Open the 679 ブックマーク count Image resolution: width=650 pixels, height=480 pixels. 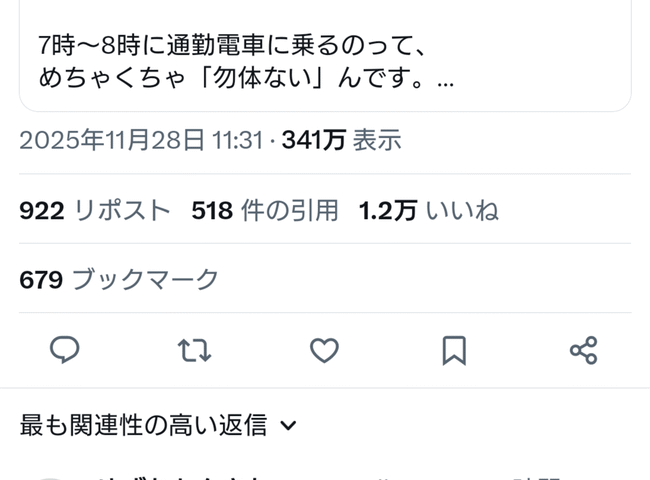click(119, 279)
